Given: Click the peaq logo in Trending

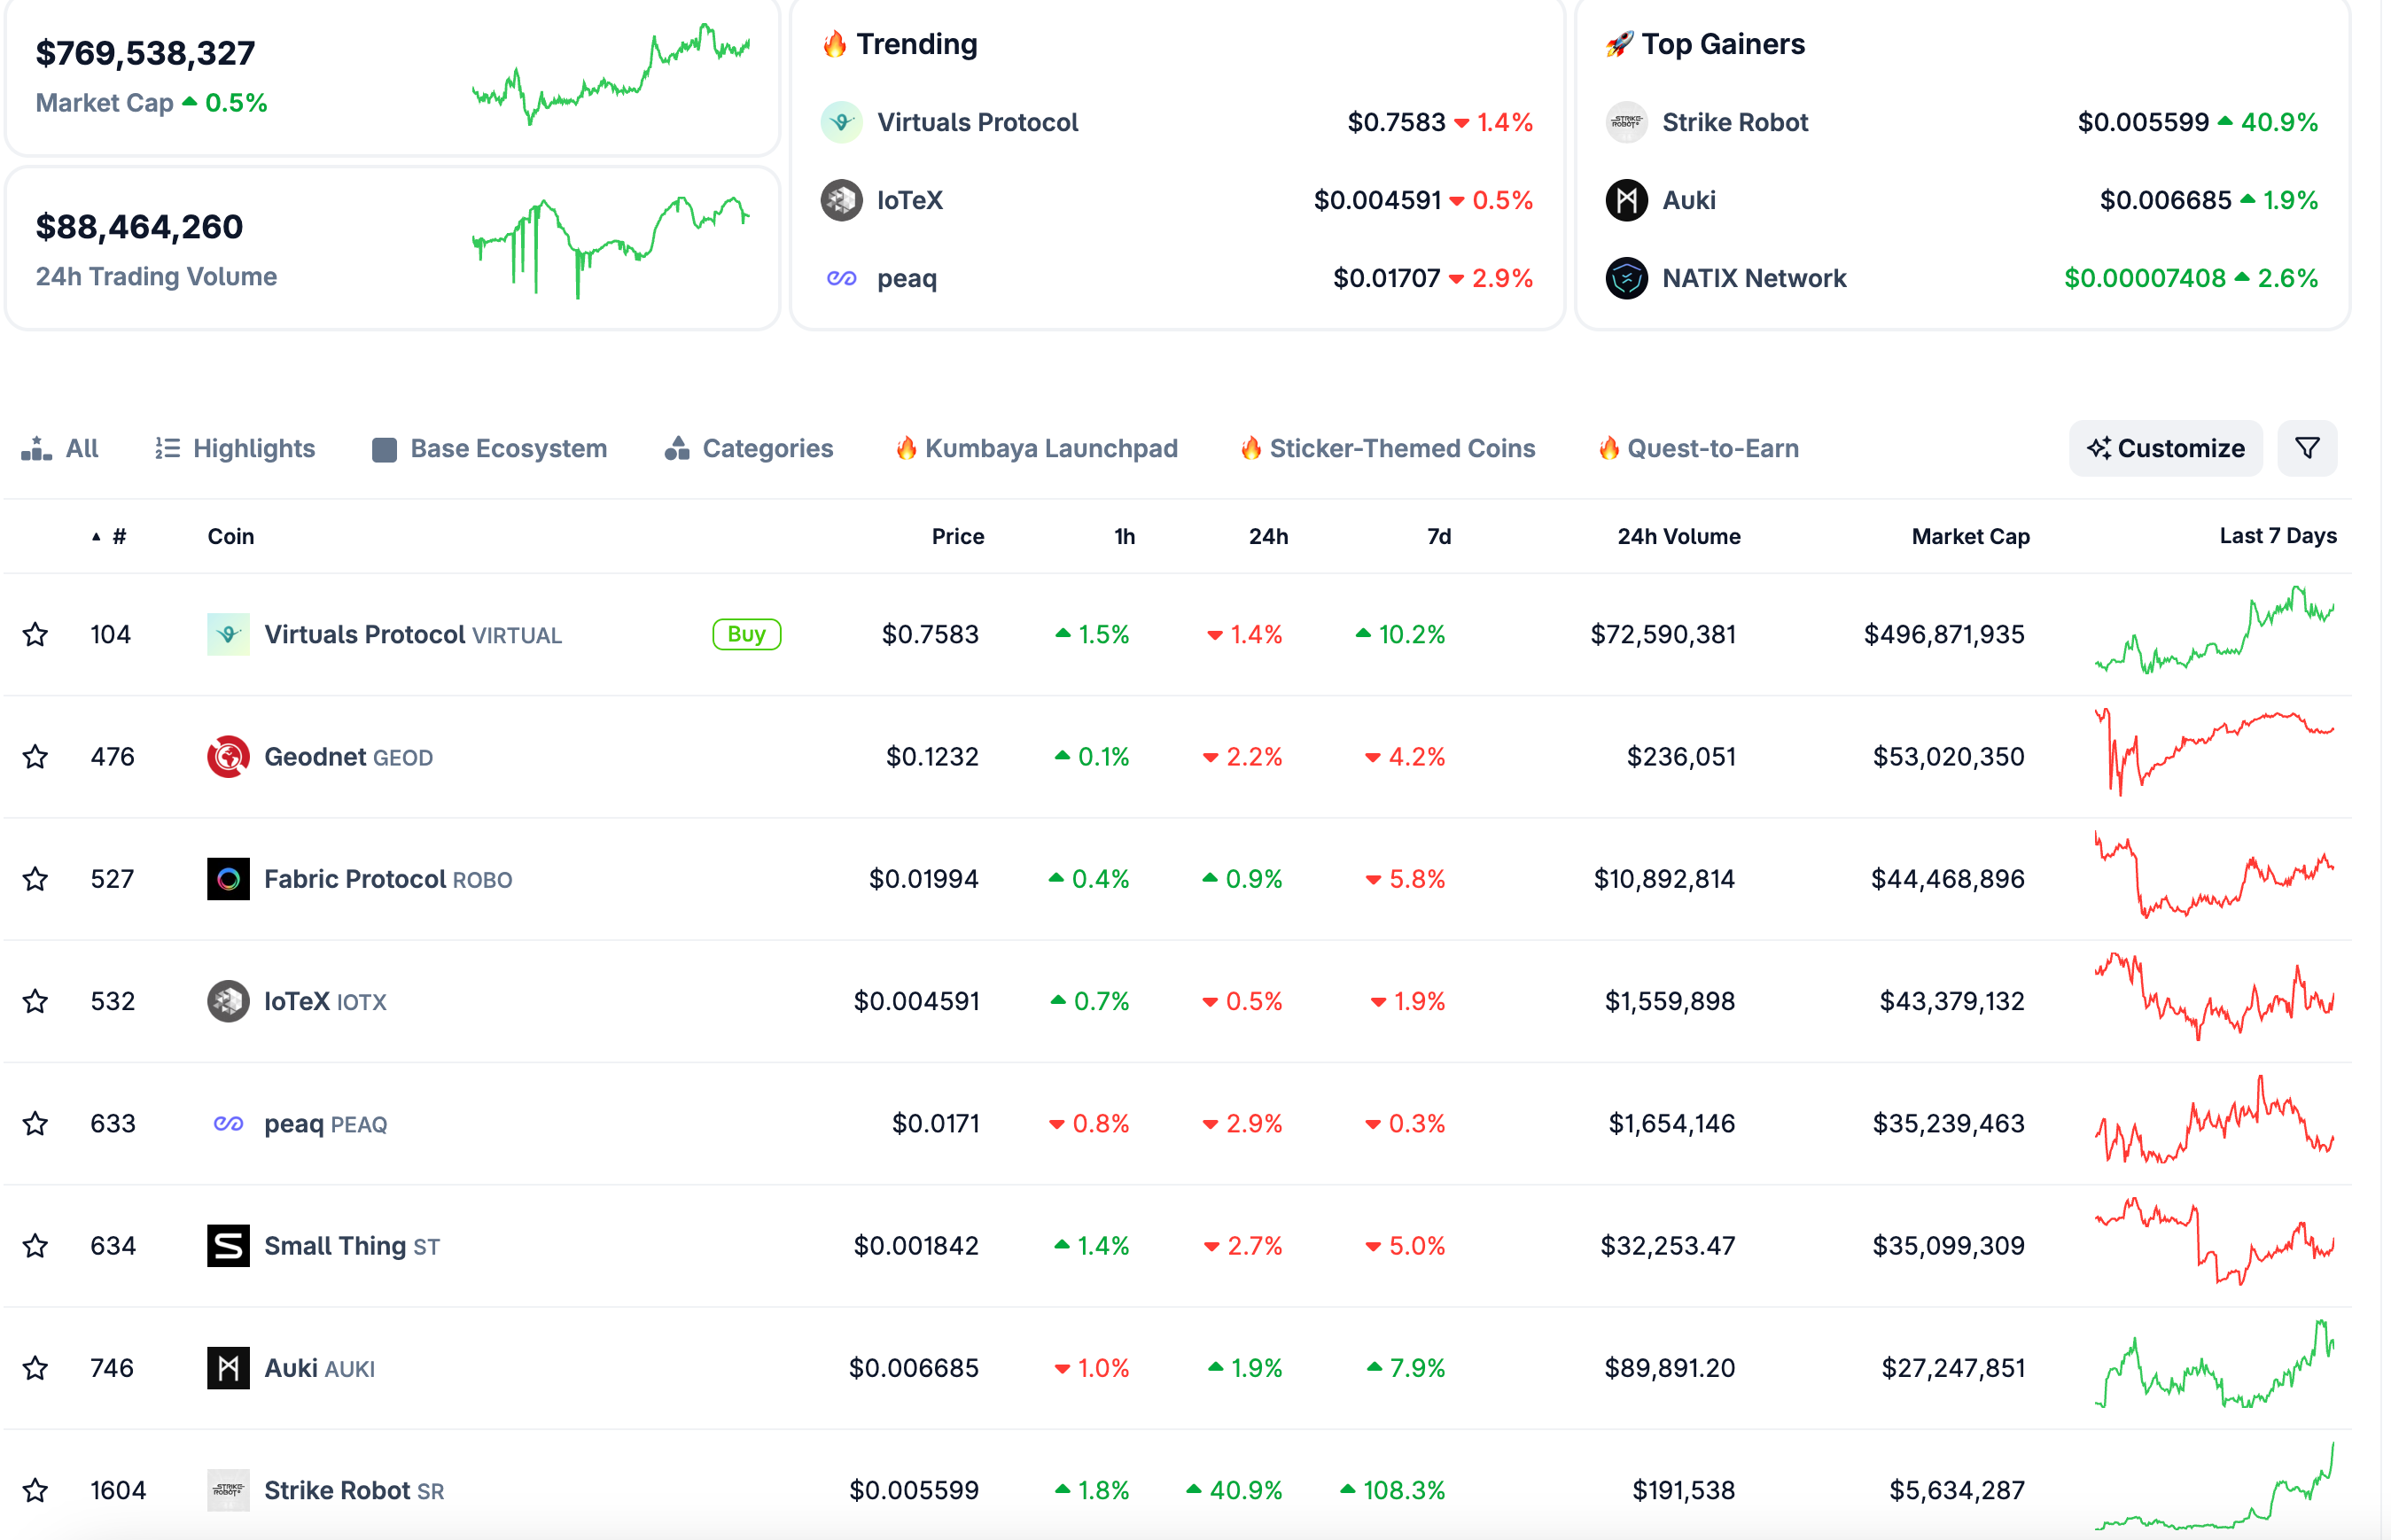Looking at the screenshot, I should click(841, 278).
